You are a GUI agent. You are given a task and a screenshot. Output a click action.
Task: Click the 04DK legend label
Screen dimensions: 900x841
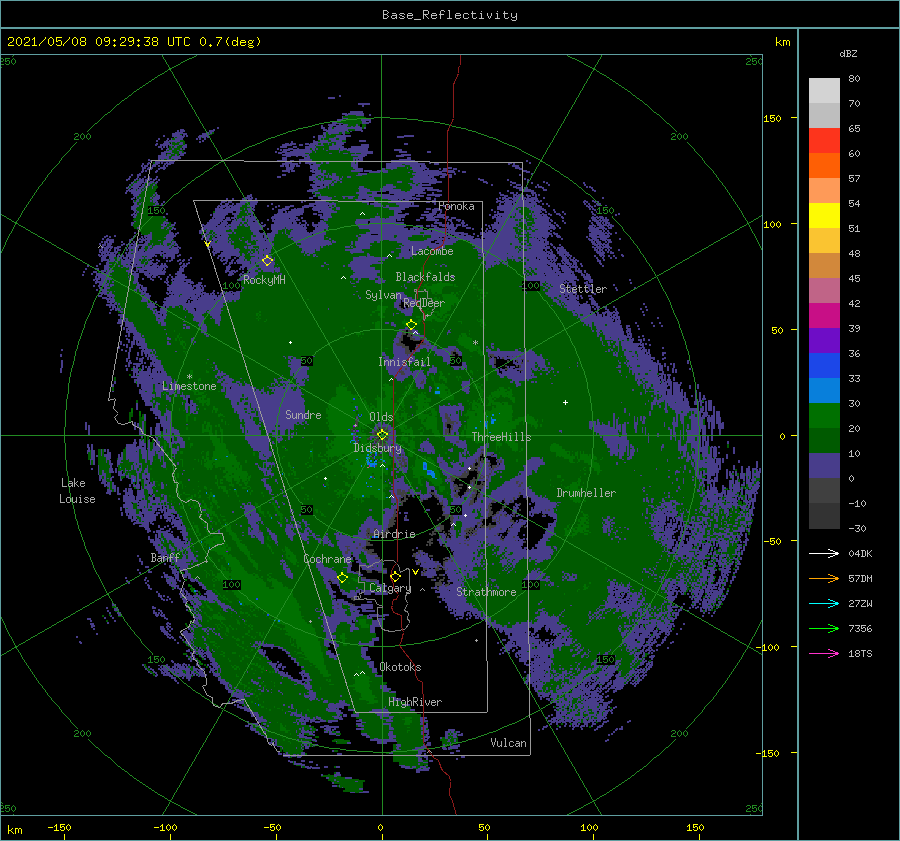[860, 553]
